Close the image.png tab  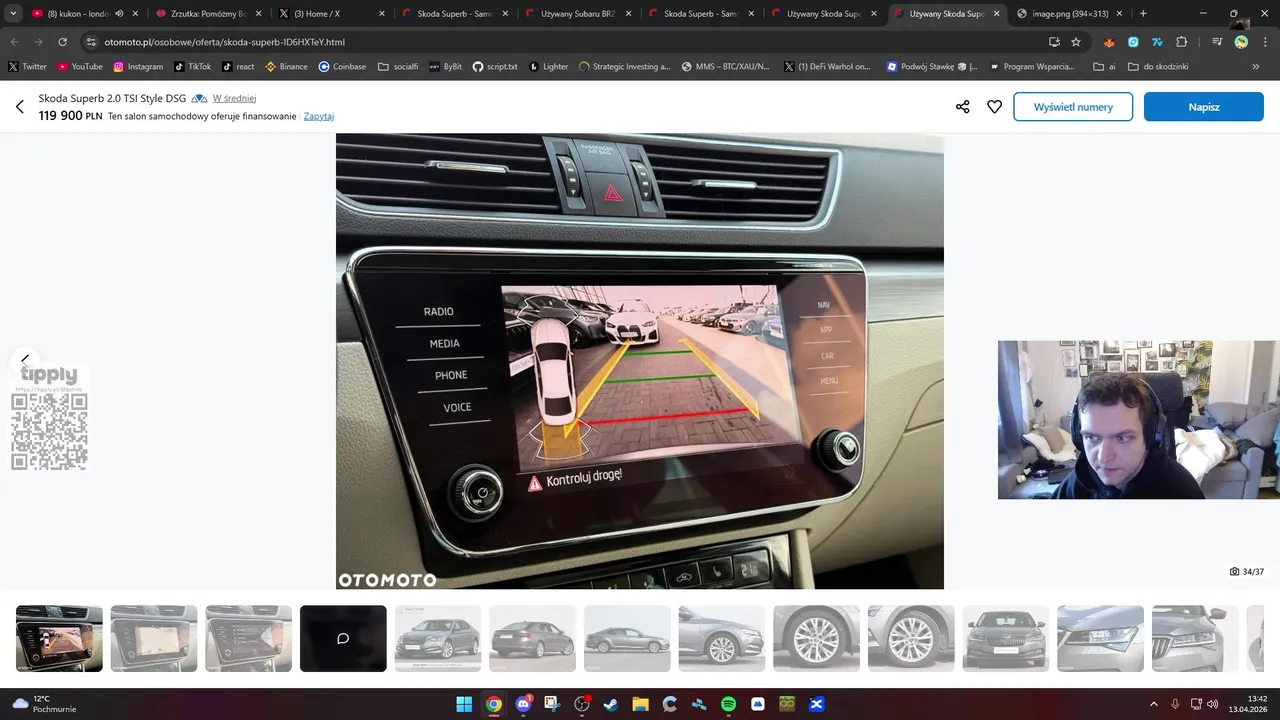point(1118,14)
